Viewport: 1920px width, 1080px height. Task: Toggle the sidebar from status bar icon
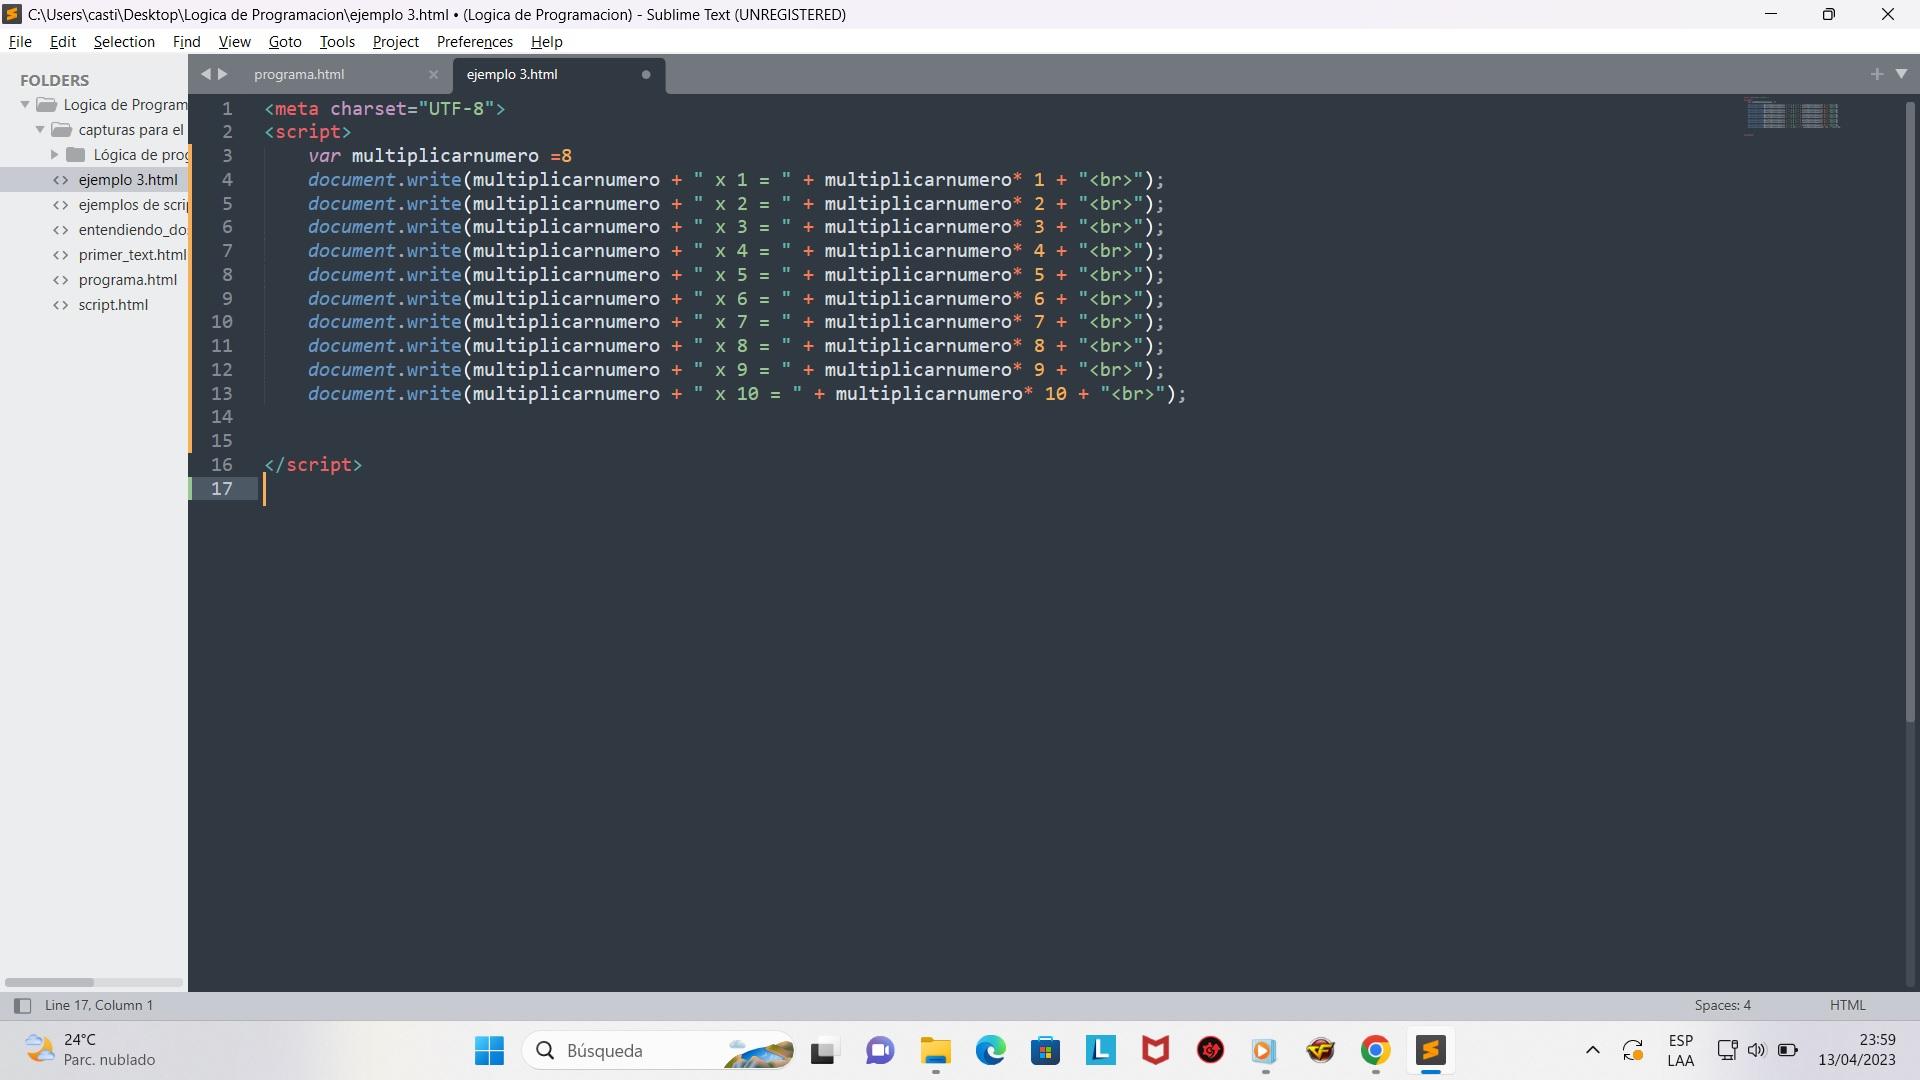pos(22,1006)
